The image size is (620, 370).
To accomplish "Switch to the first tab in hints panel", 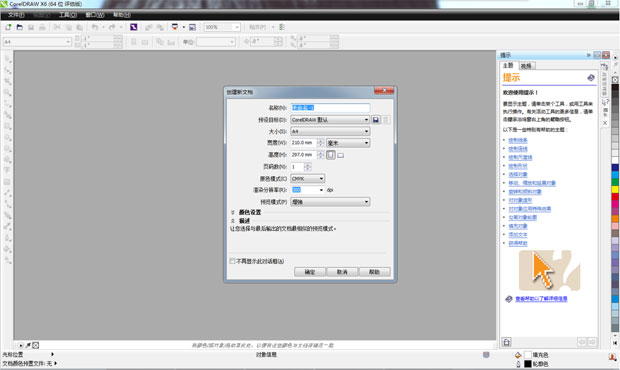I will pos(508,65).
